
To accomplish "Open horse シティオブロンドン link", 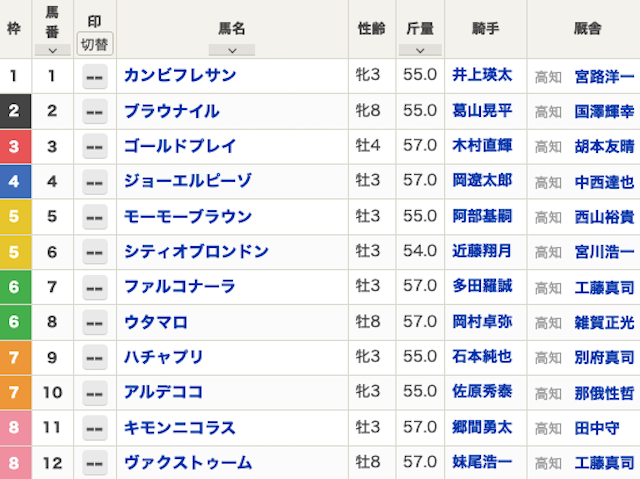I will (x=196, y=251).
